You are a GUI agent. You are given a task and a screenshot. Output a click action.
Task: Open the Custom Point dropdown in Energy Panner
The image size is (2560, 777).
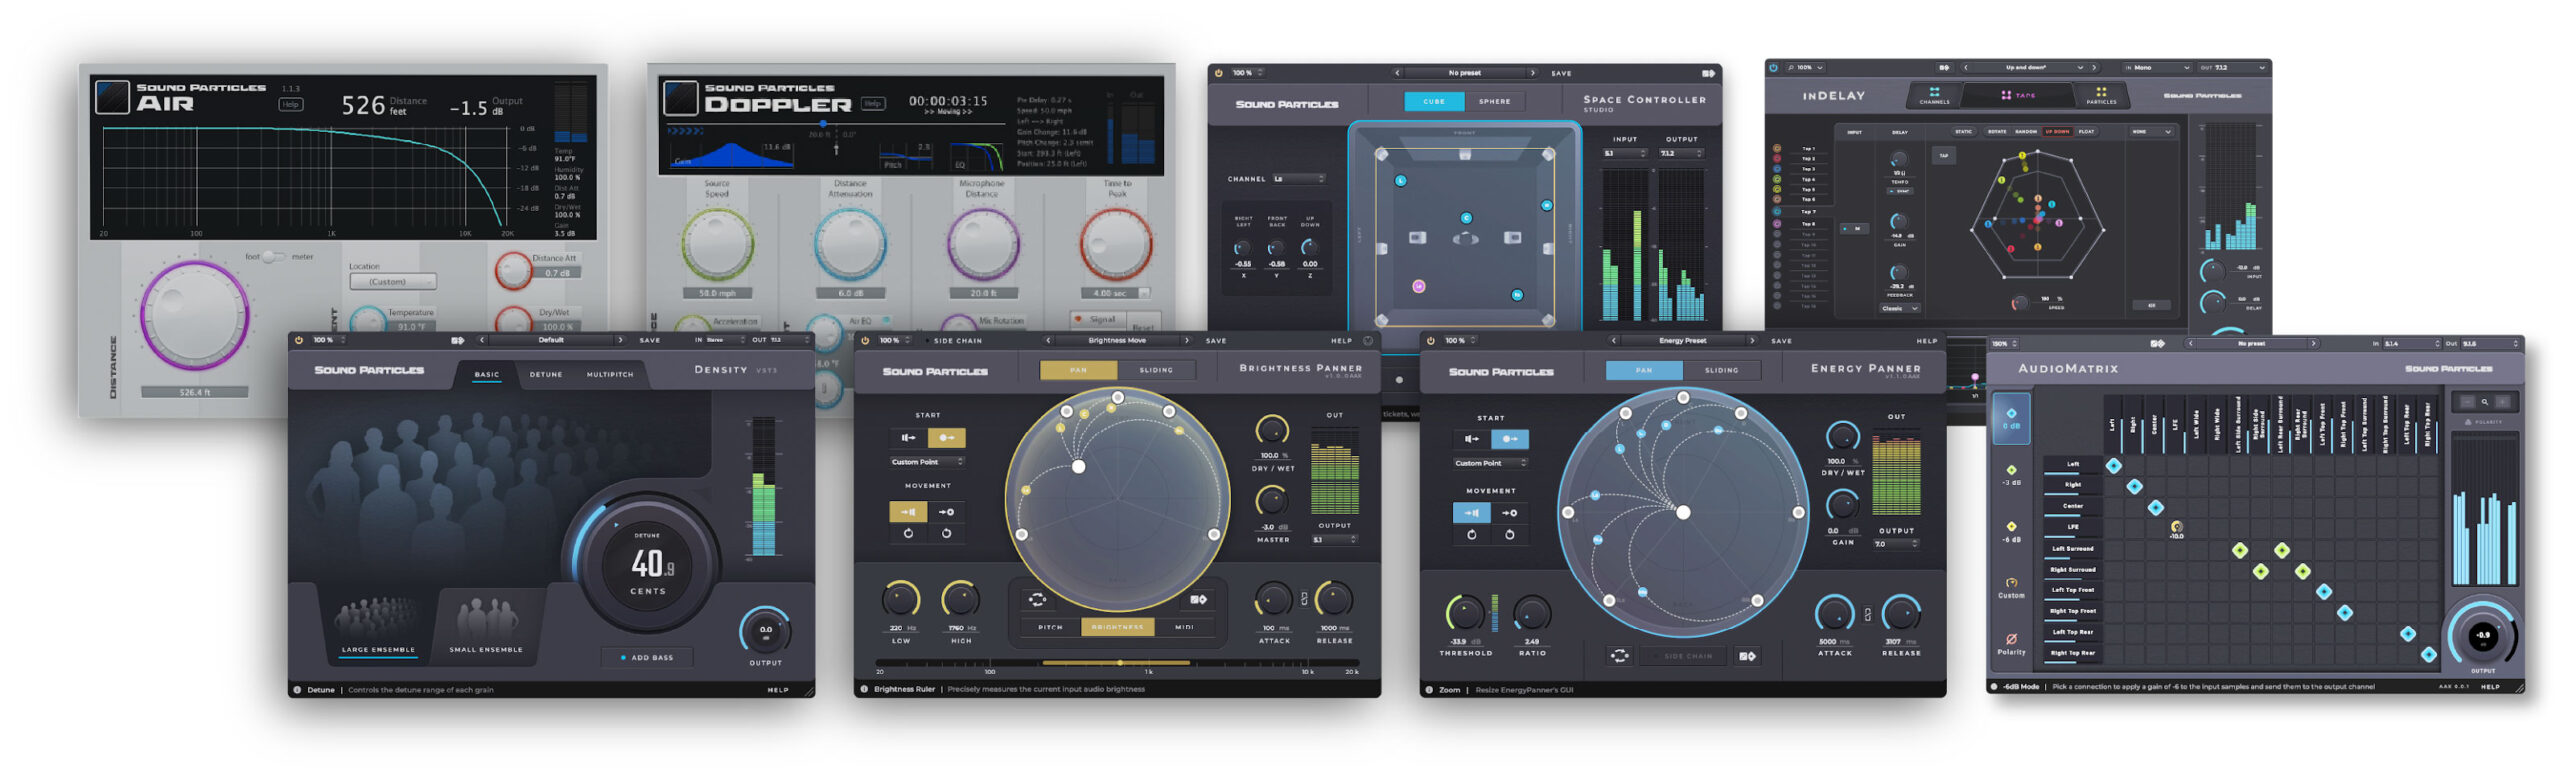[1490, 463]
